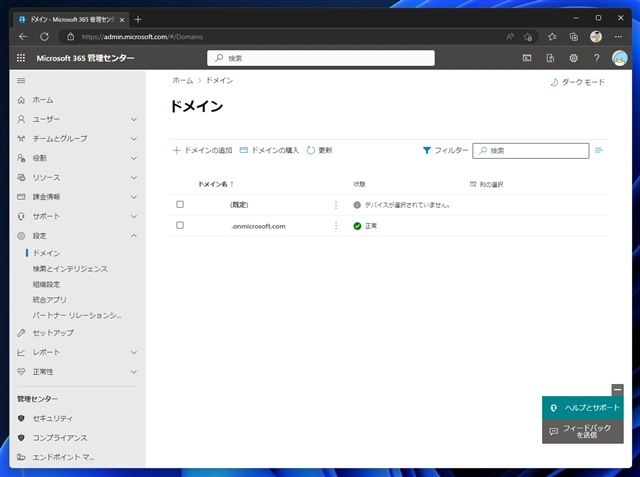
Task: Open the app launcher waffle icon
Action: coord(21,58)
